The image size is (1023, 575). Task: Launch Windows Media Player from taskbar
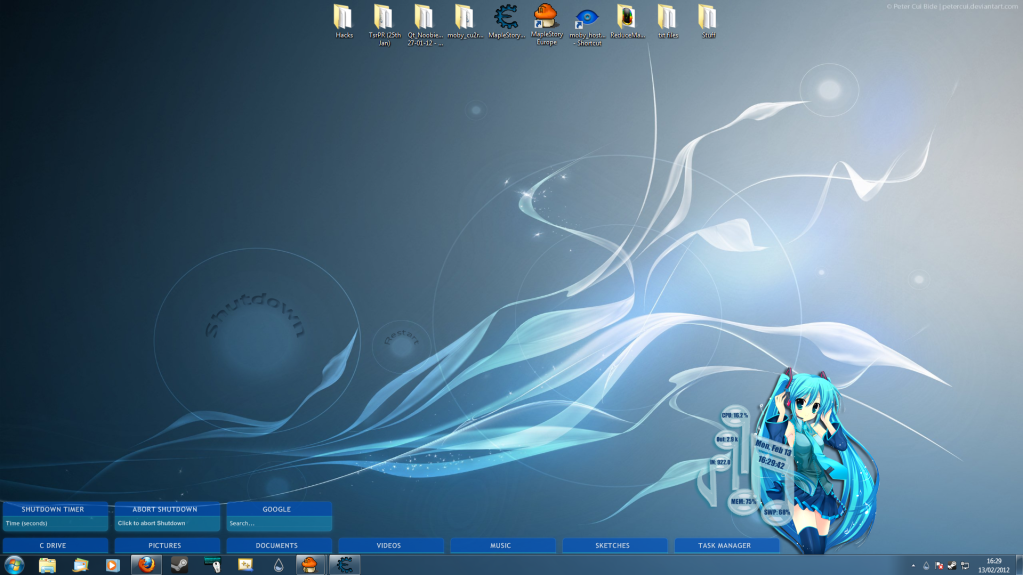(113, 565)
